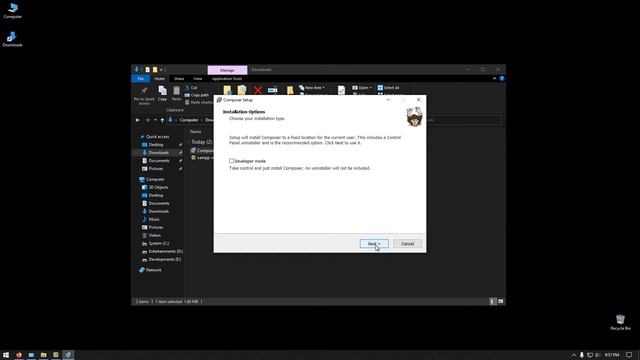Viewport: 640px width, 360px height.
Task: Open the File tab in Explorer
Action: (140, 78)
